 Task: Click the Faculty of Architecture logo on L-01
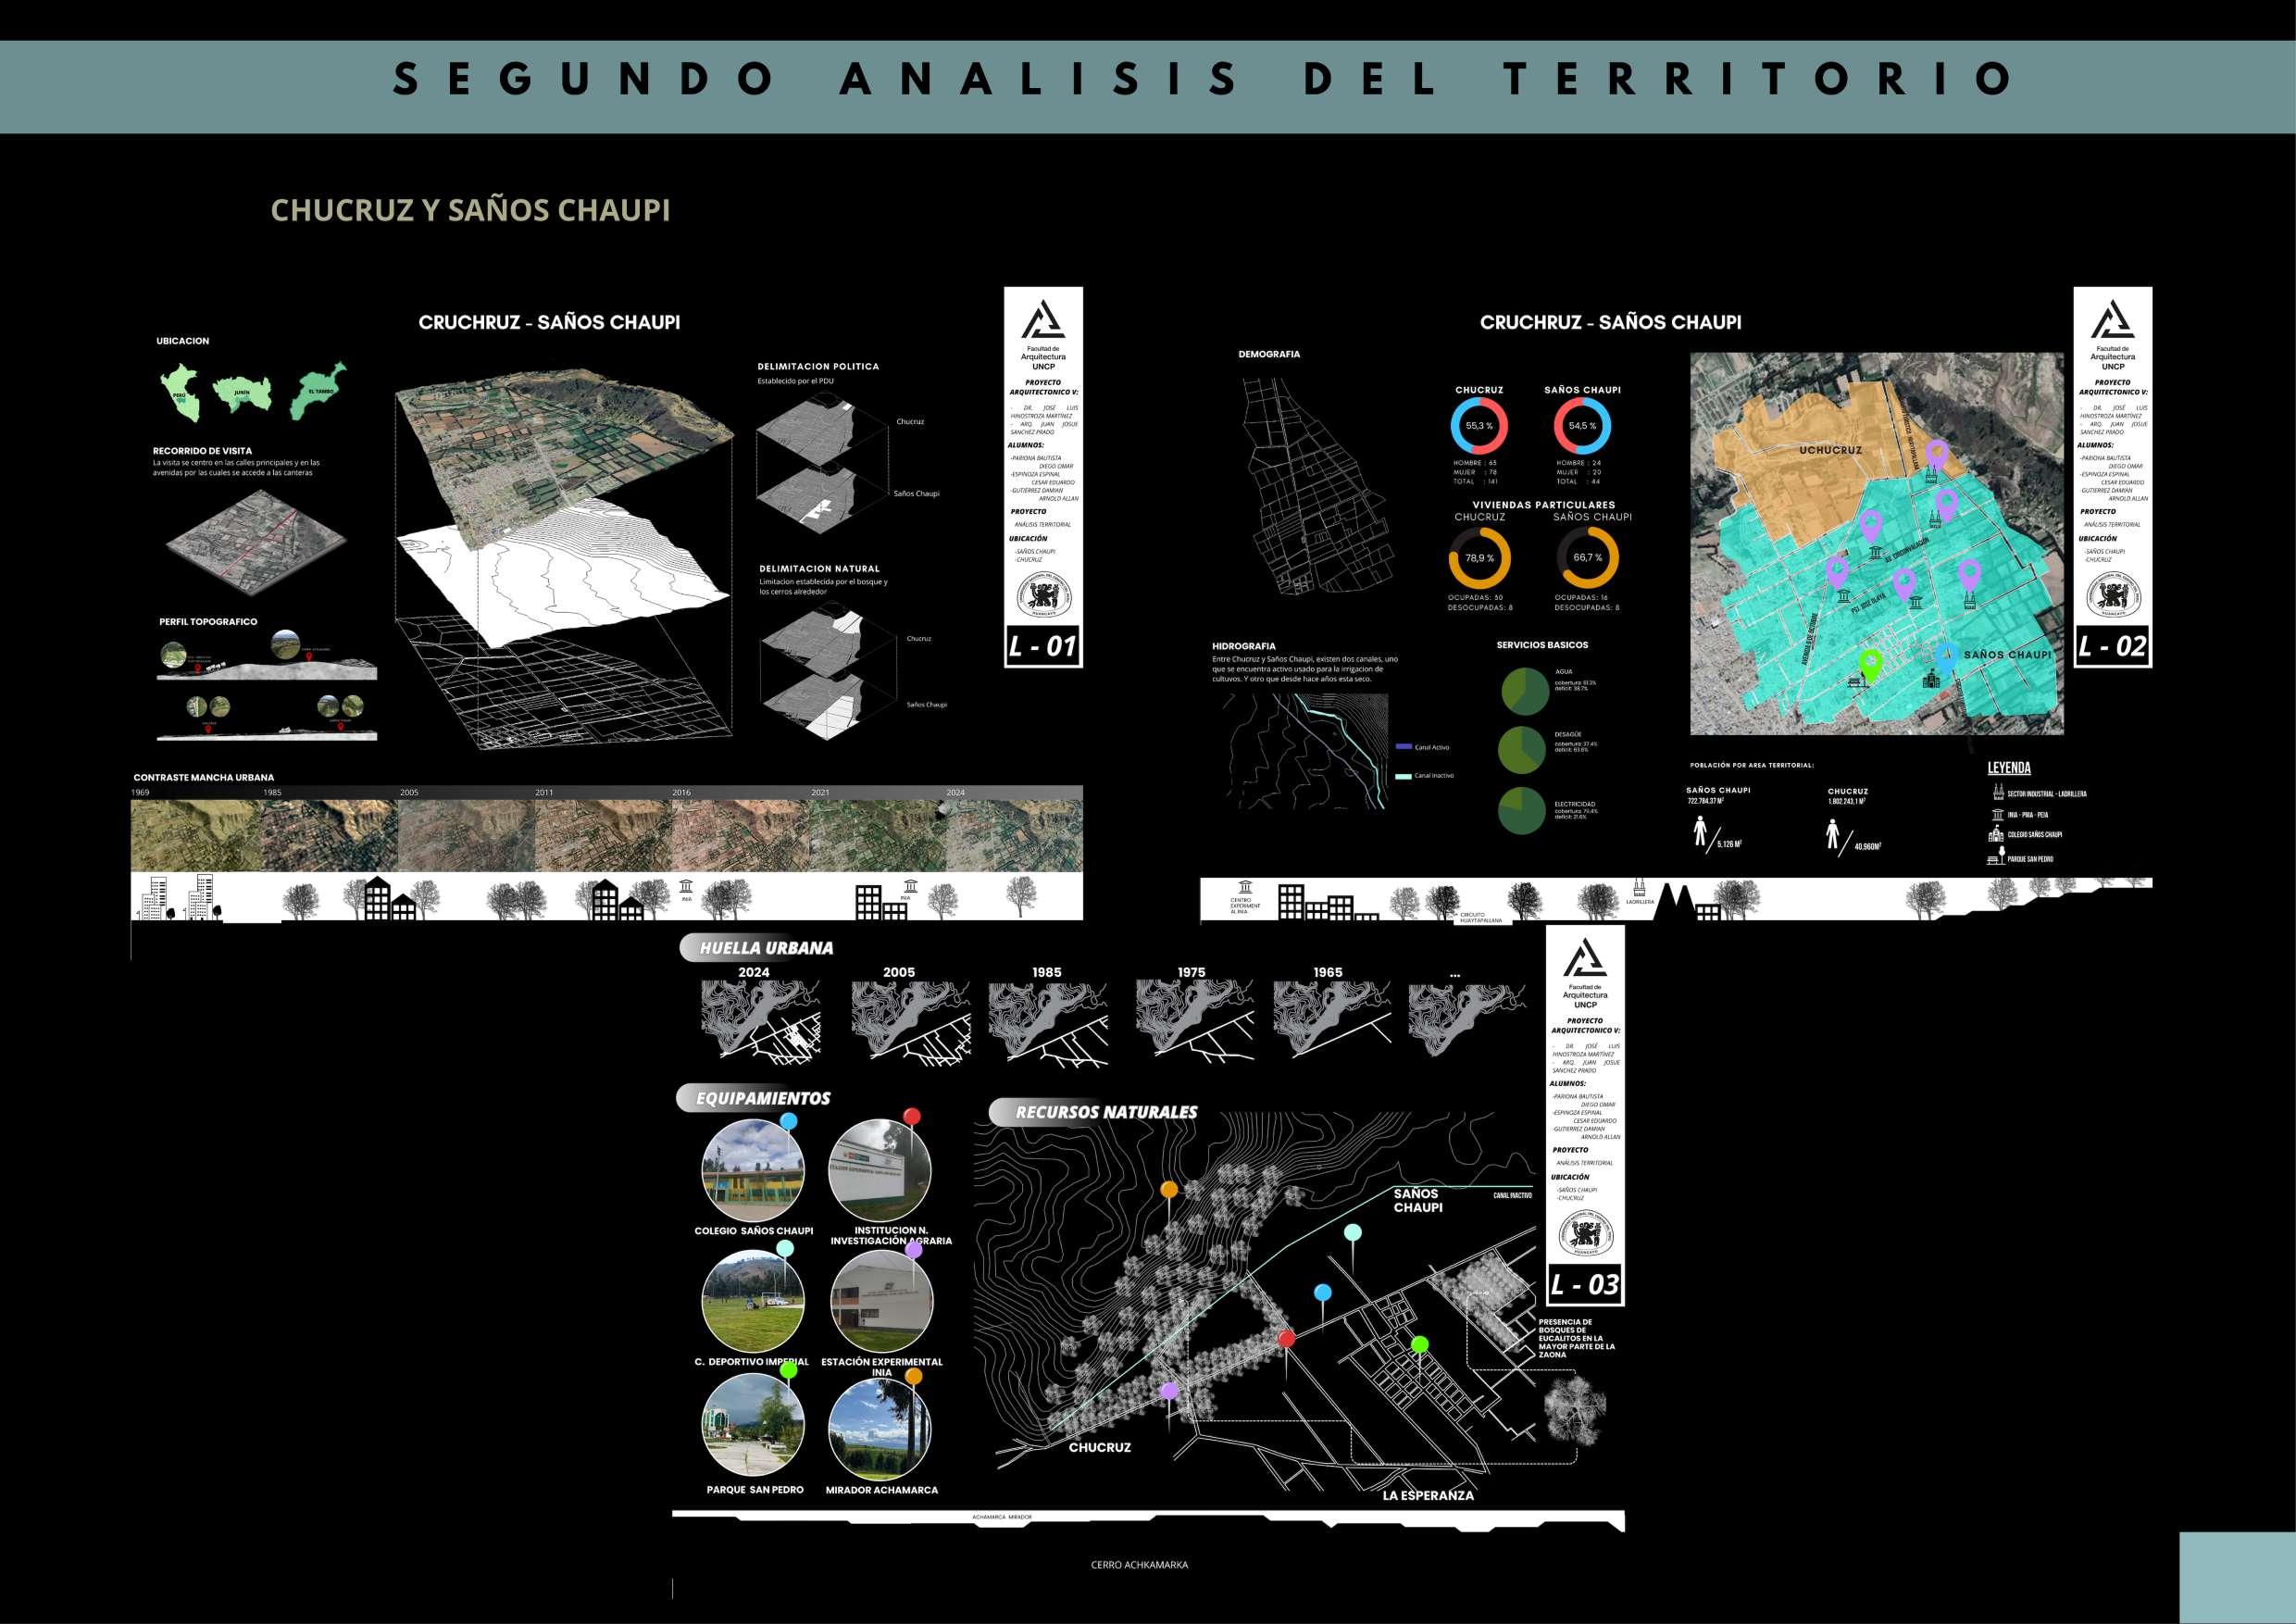[1042, 322]
